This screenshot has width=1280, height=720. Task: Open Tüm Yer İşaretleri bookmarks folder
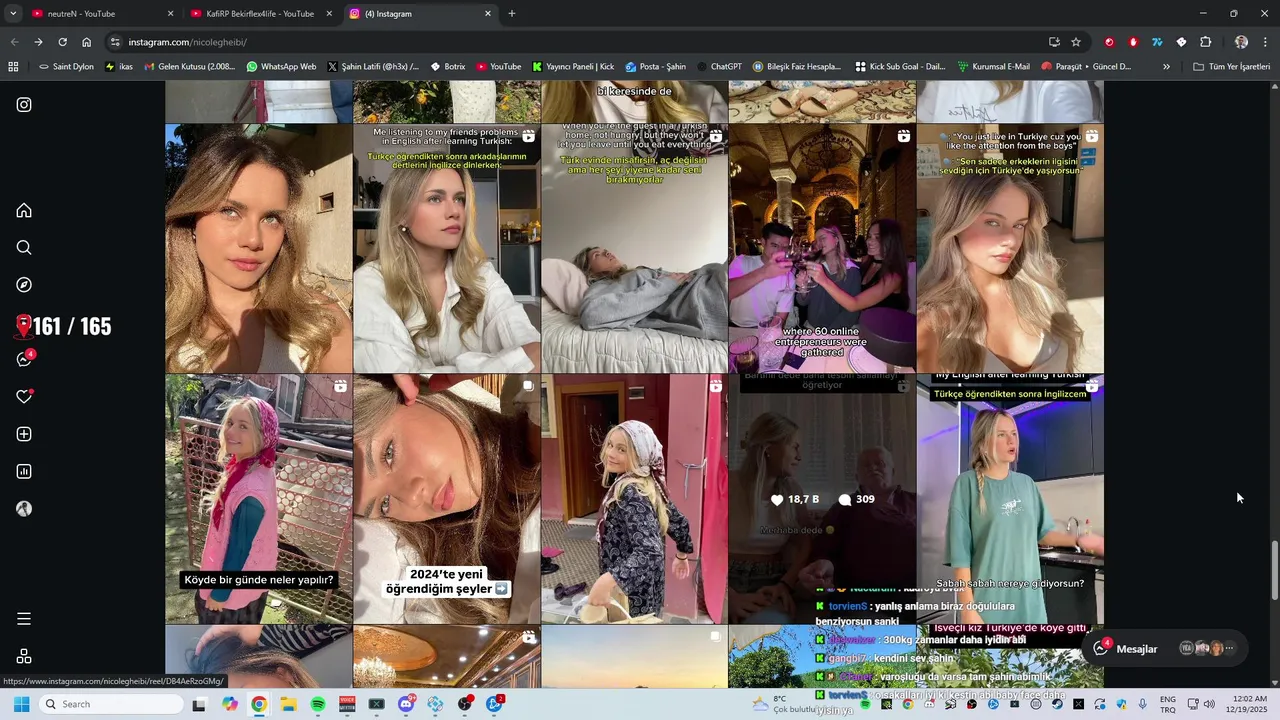coord(1232,67)
